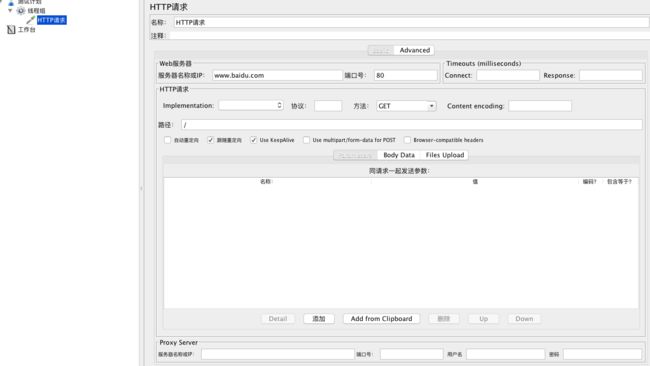650x366 pixels.
Task: Switch to the Advanced tab
Action: 414,50
